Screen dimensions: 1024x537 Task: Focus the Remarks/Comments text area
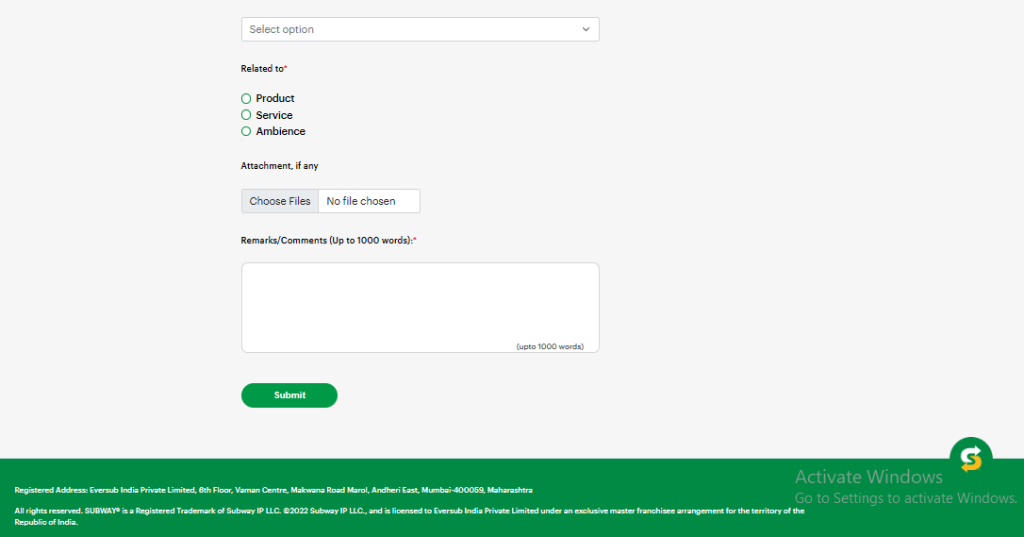[420, 300]
